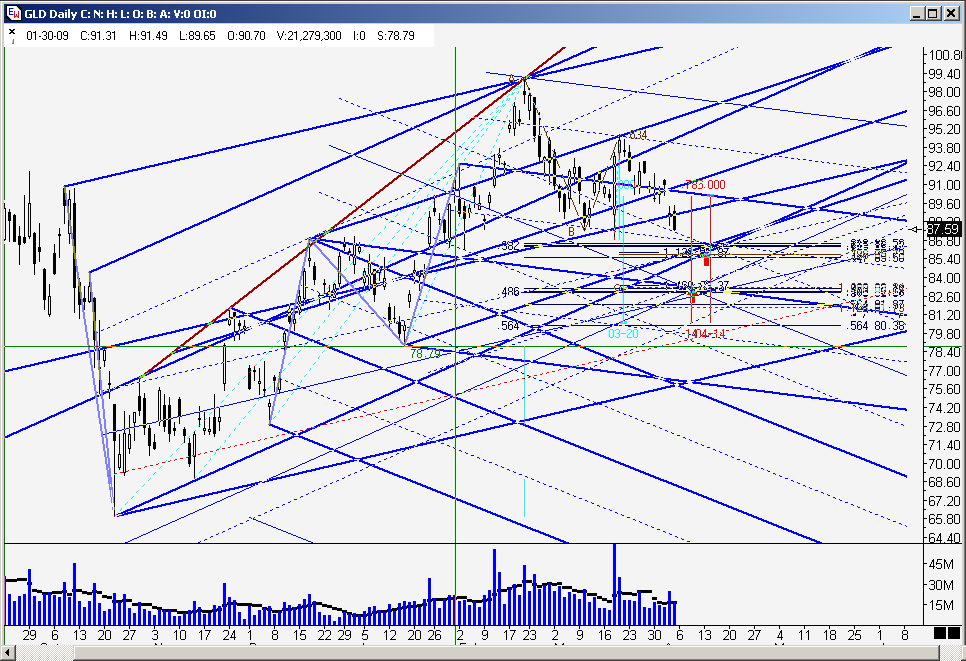Click the 01-30-09 date in data readout

(47, 36)
